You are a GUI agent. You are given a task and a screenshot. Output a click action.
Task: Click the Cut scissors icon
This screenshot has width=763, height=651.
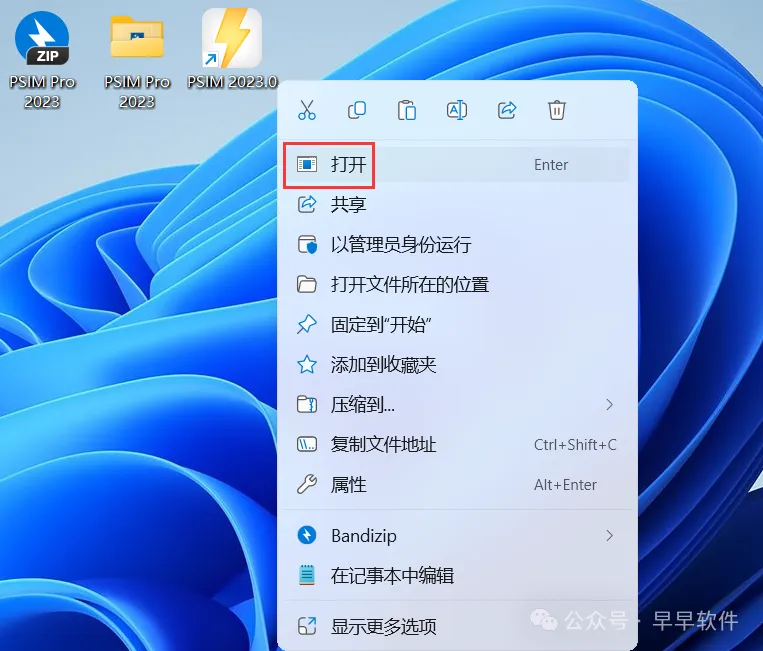pyautogui.click(x=307, y=110)
